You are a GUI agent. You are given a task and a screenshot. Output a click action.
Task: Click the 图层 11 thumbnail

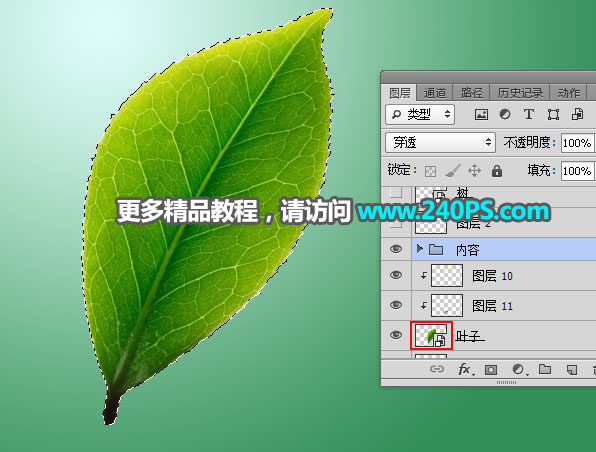tap(447, 305)
